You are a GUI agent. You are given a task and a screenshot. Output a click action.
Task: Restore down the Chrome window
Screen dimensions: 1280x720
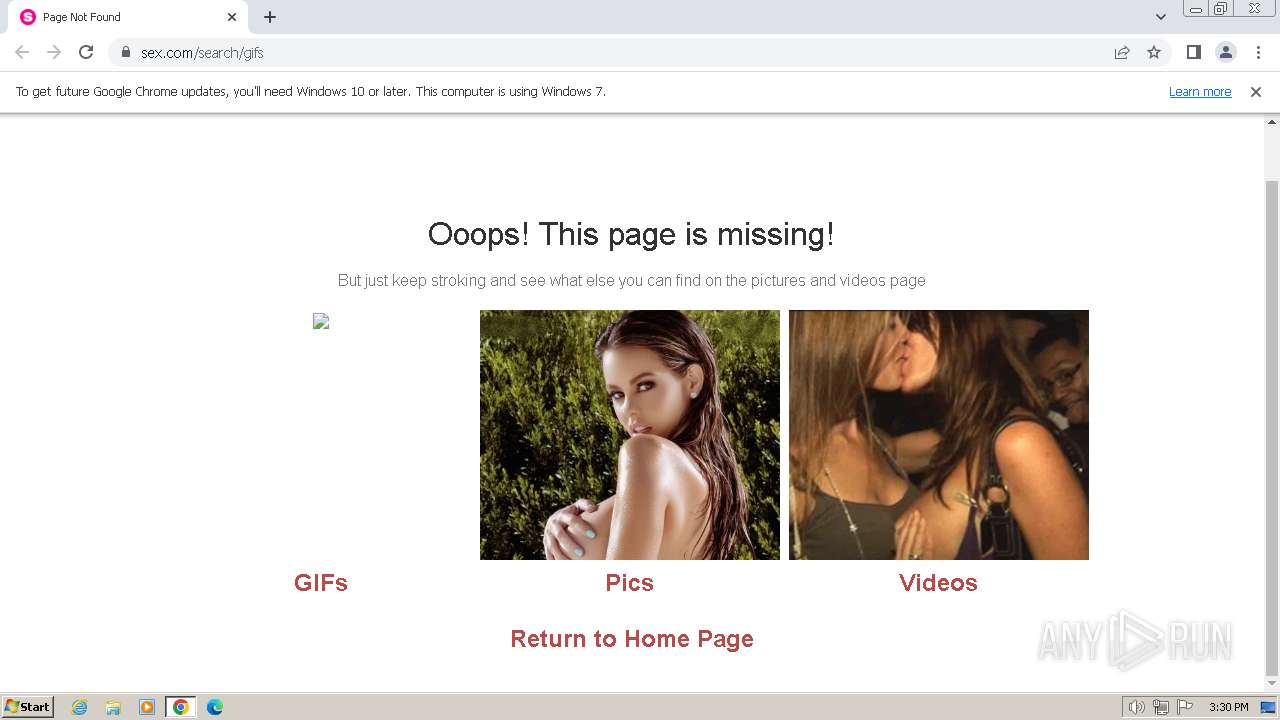pos(1221,9)
